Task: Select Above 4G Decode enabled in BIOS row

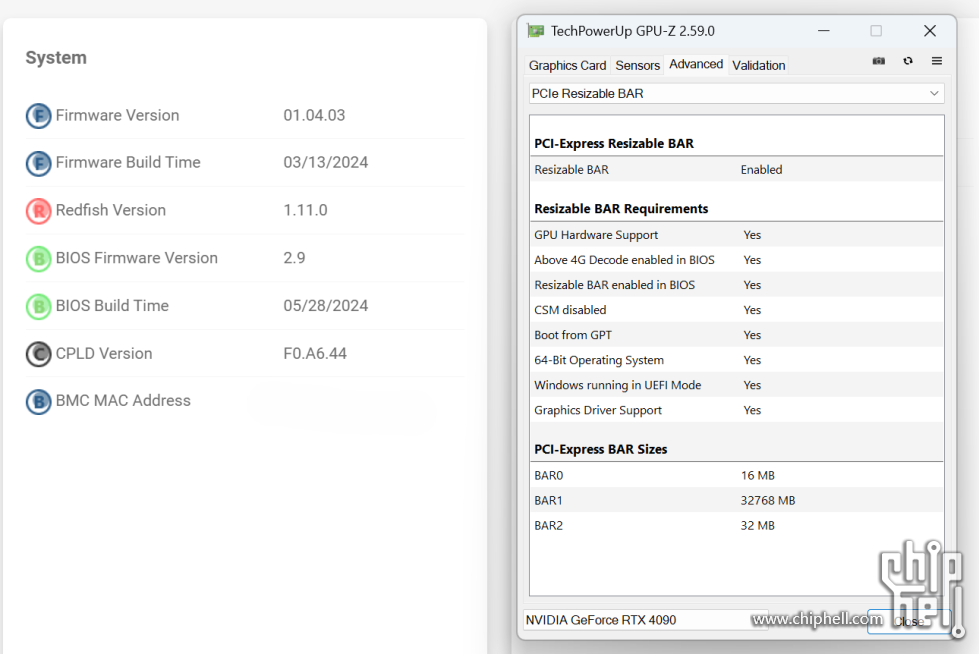Action: point(736,260)
